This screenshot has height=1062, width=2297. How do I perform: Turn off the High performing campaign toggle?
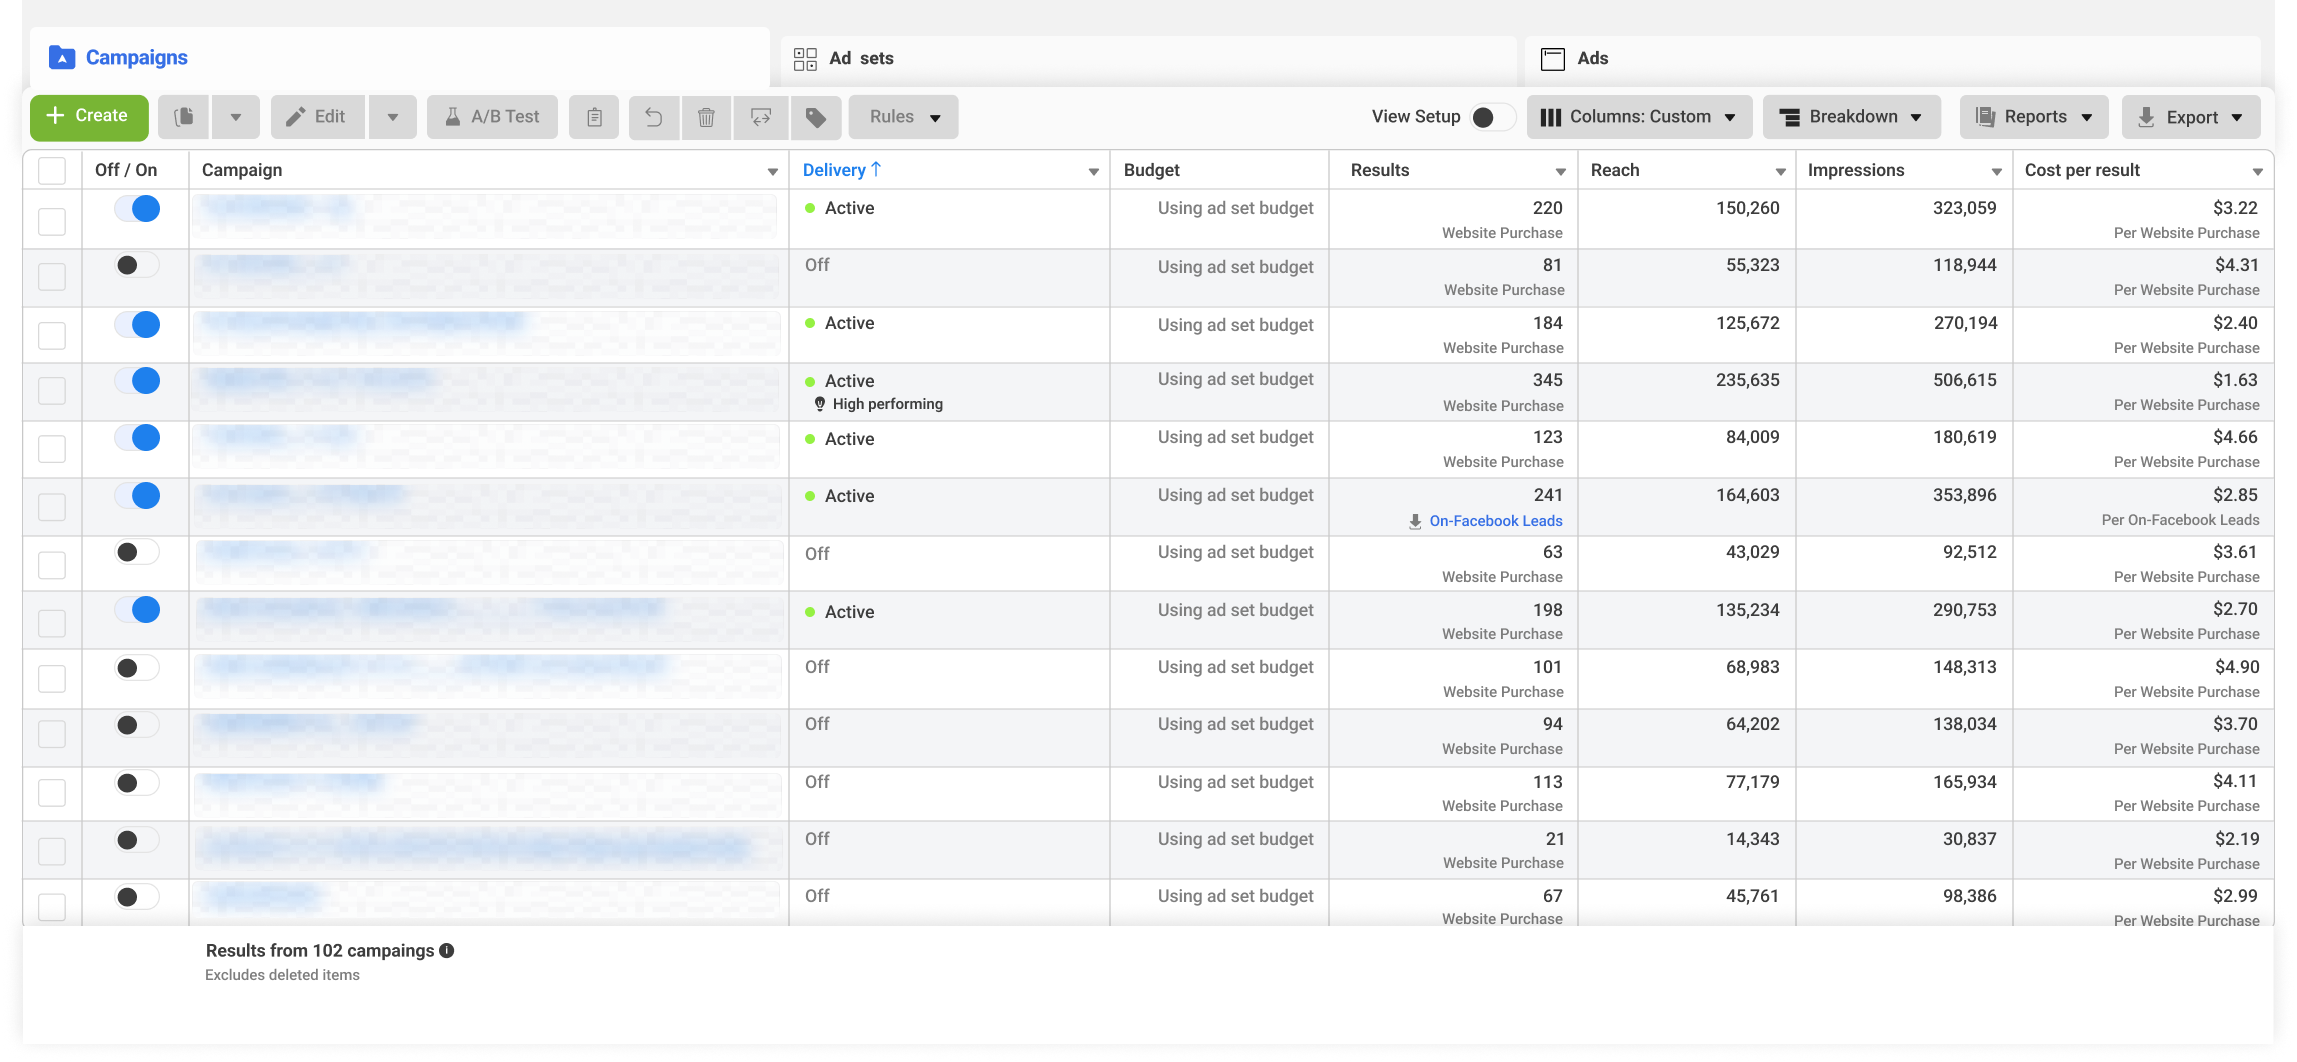click(x=137, y=381)
